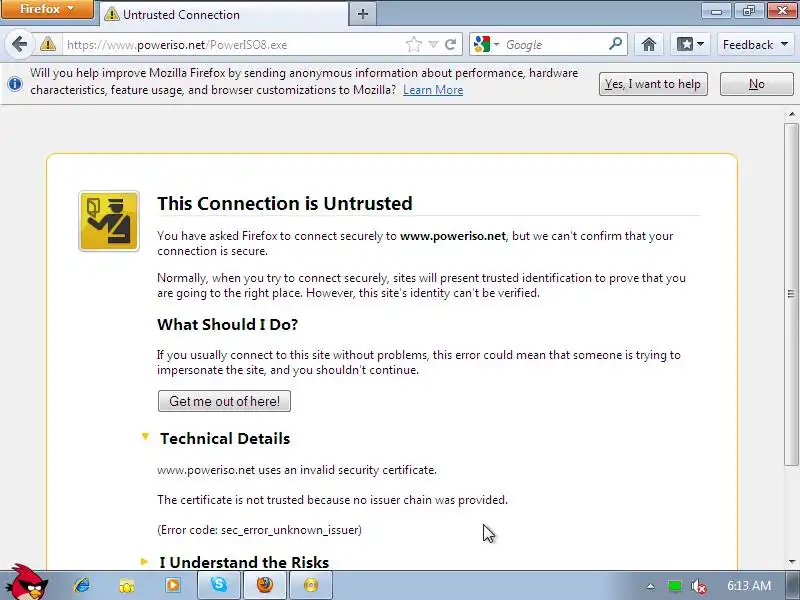Click Yes, I want to help
Screen dimensions: 800x600
pyautogui.click(x=653, y=84)
